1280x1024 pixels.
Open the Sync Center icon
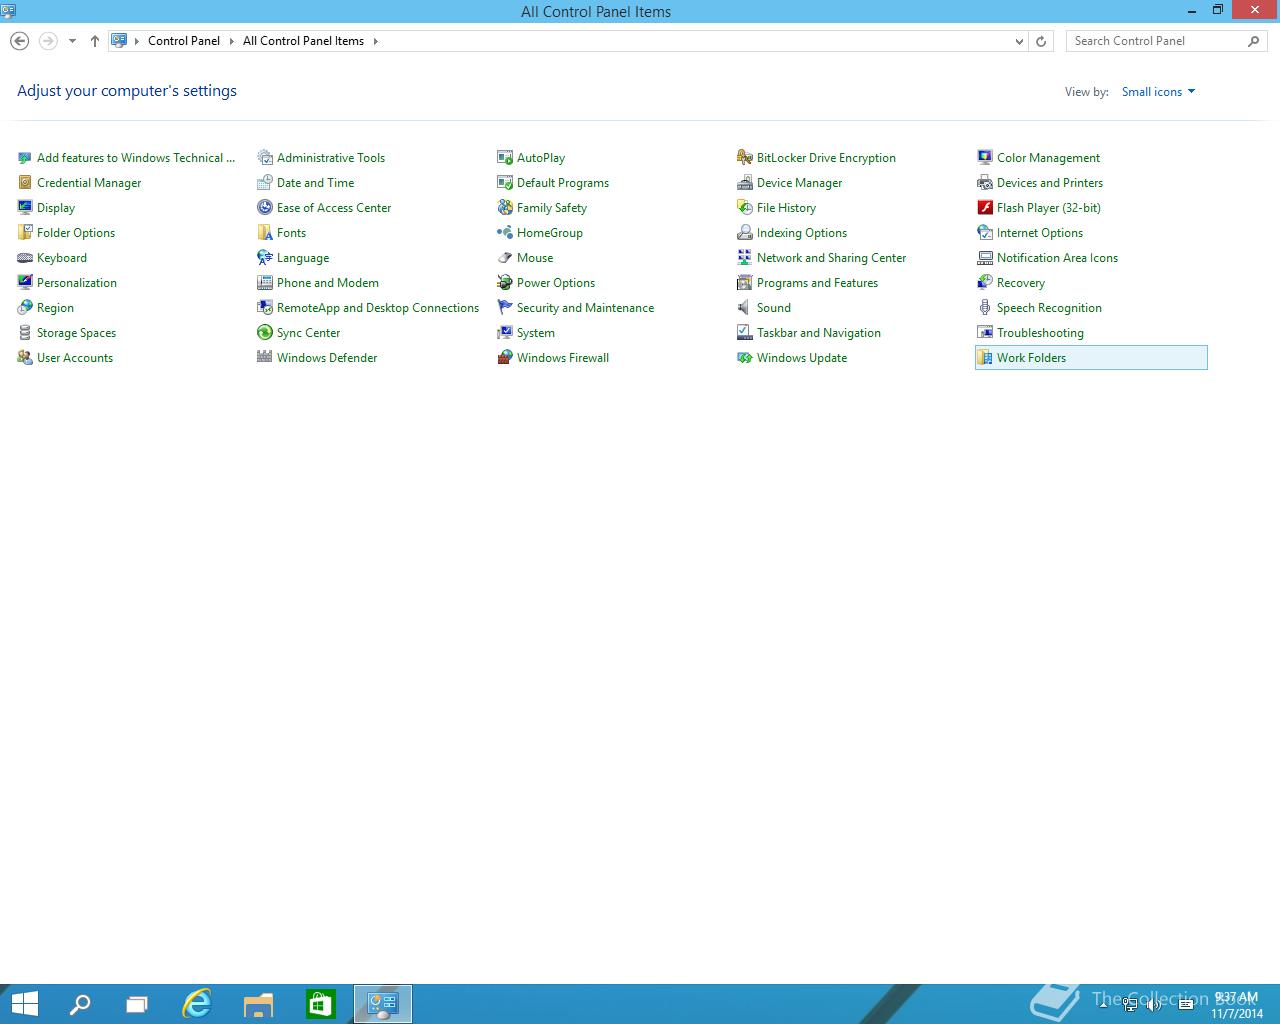pos(265,333)
